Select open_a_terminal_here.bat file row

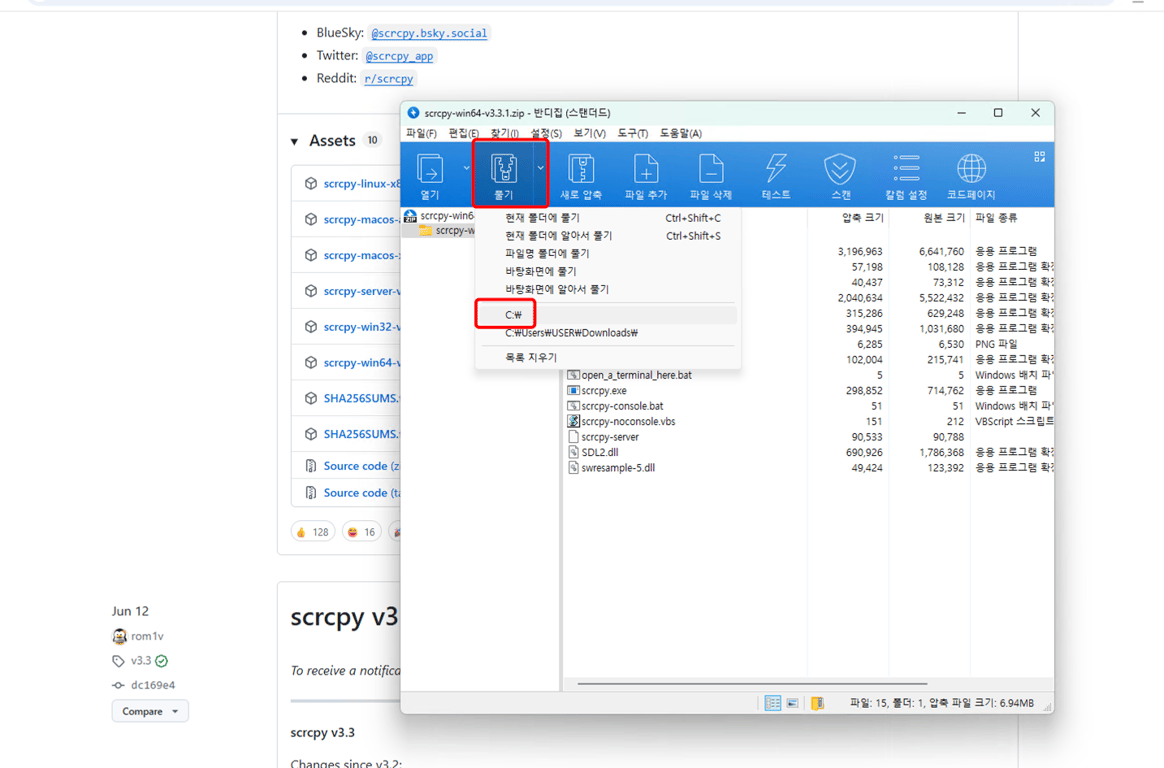click(630, 375)
